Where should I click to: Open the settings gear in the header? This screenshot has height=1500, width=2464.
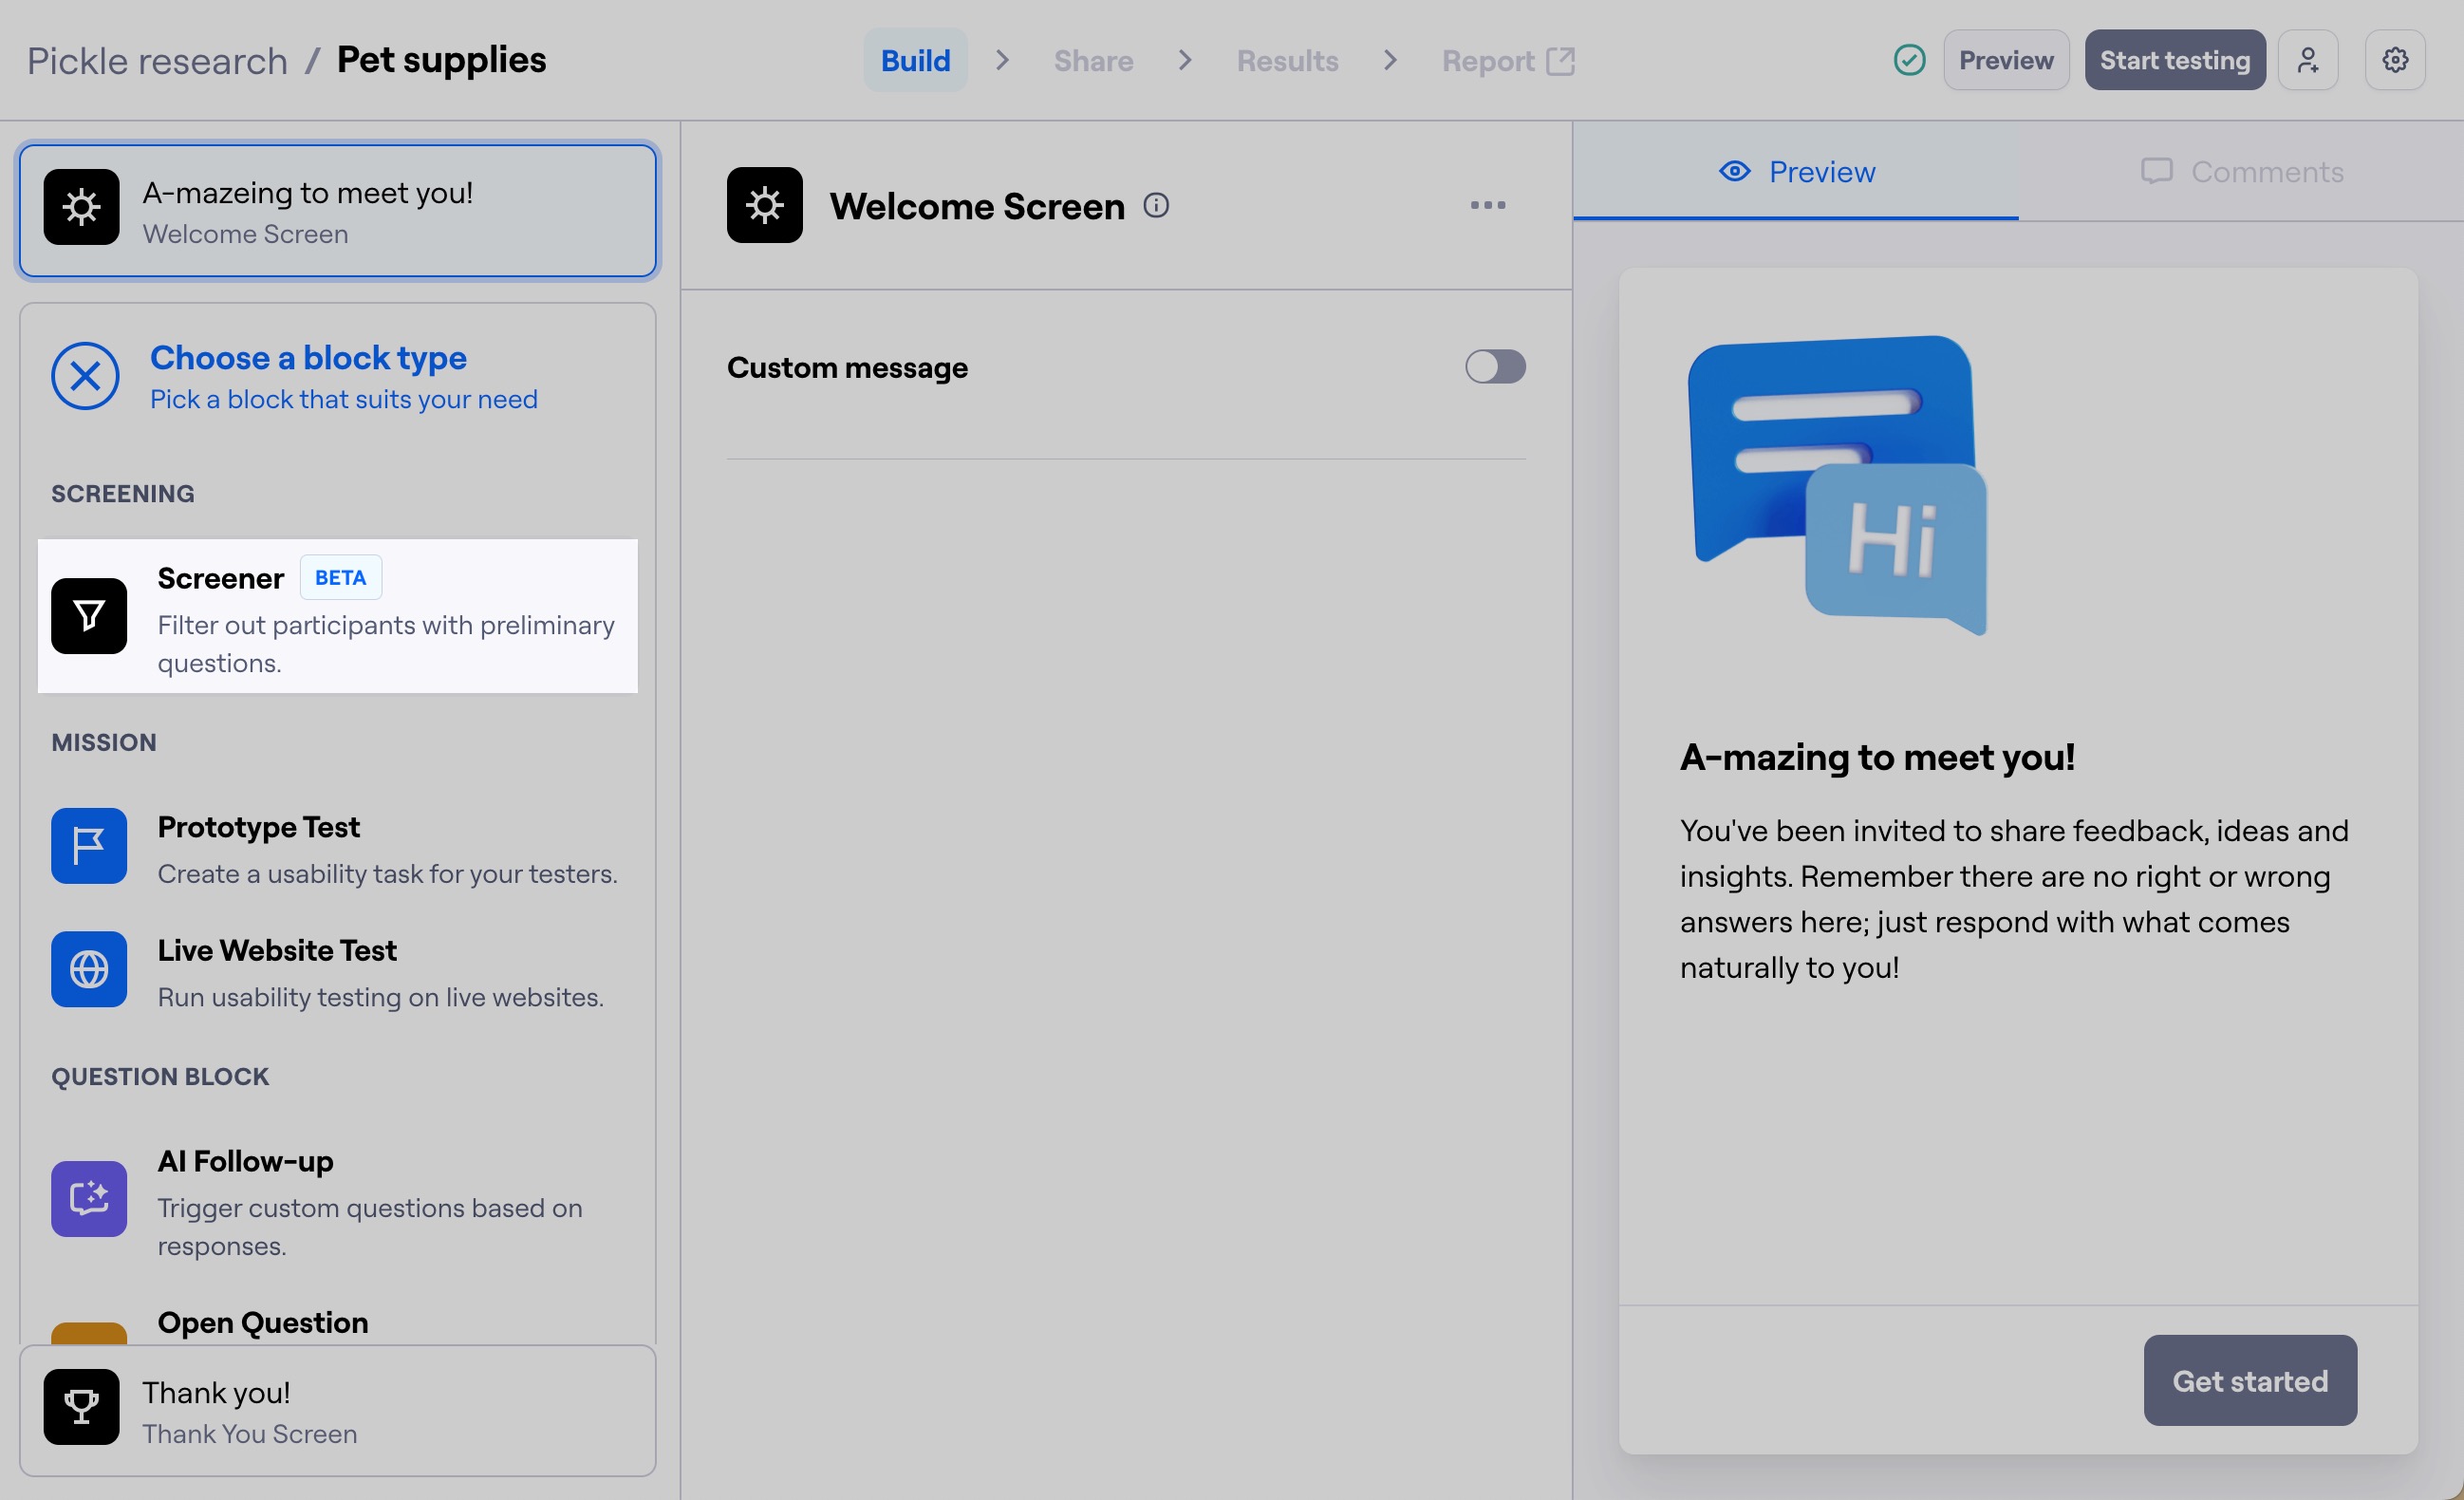[x=2394, y=60]
